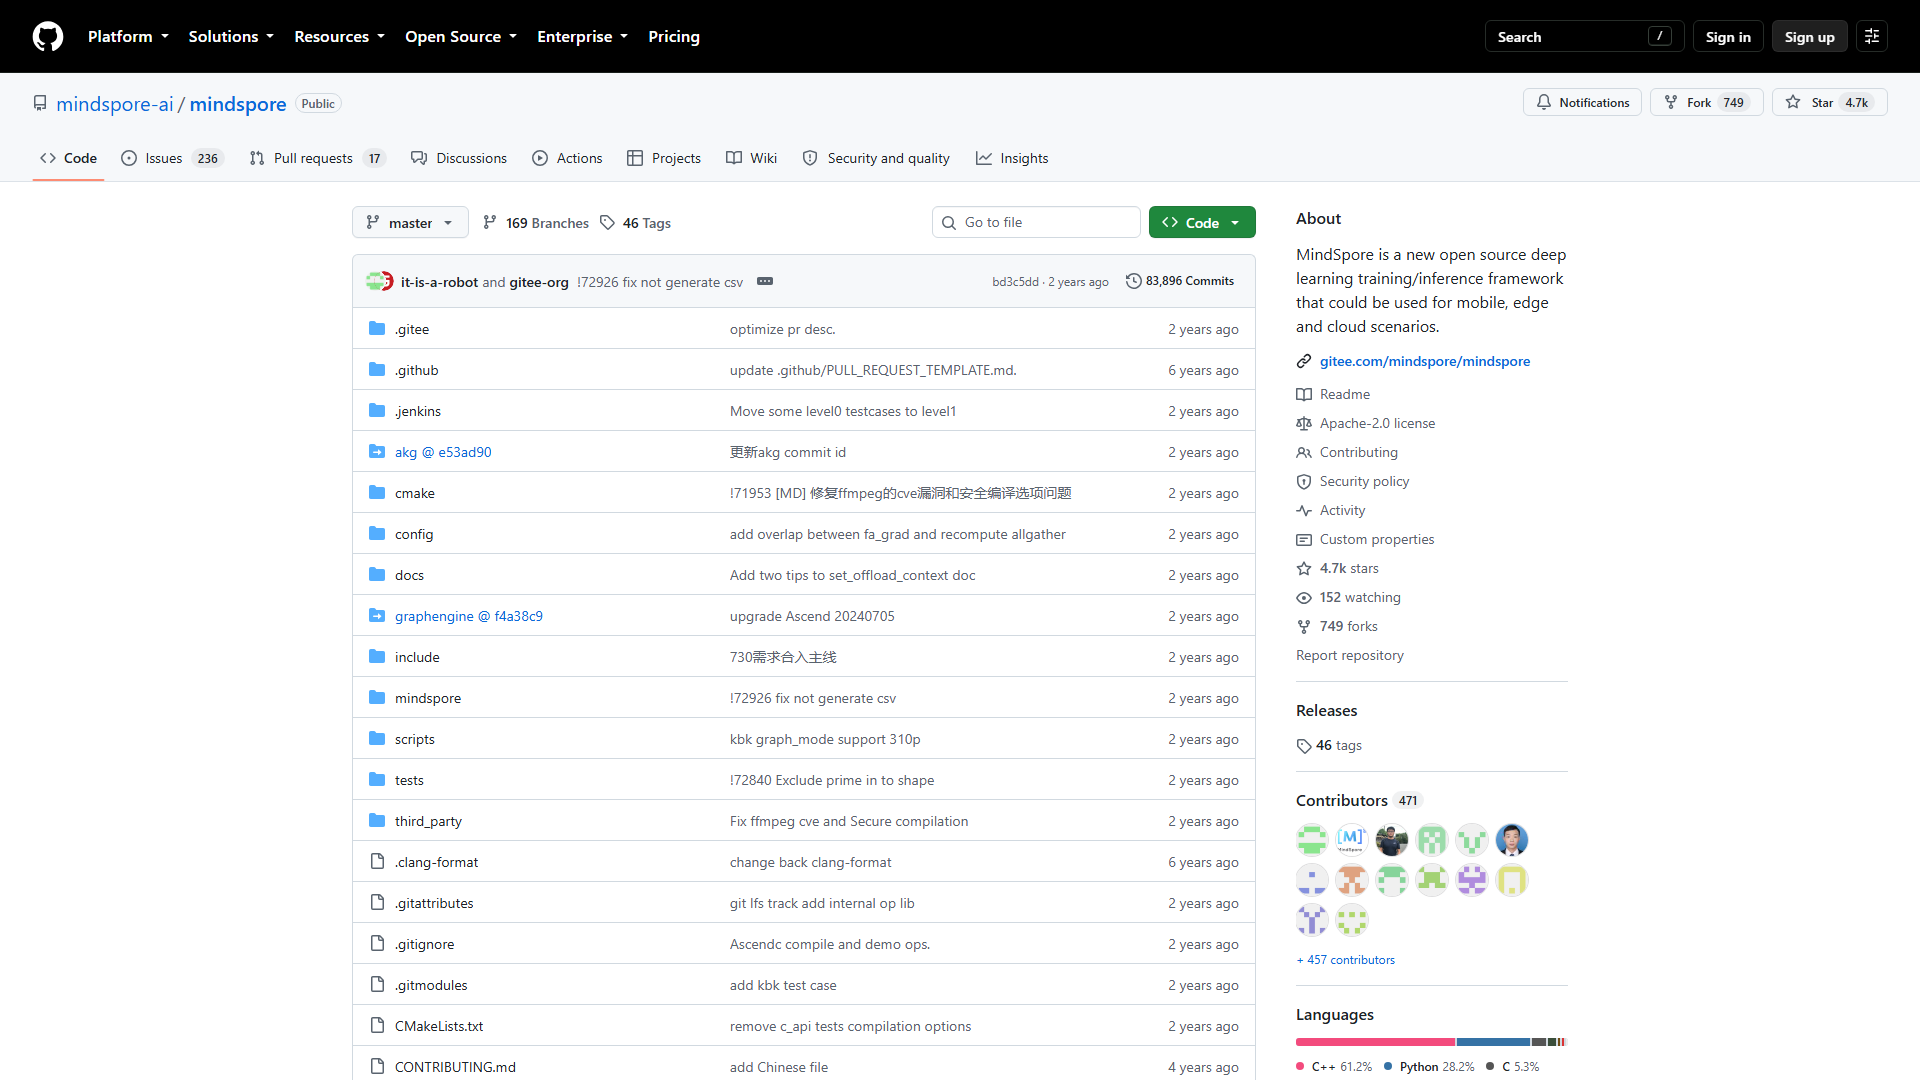1920x1080 pixels.
Task: Click the bell Notifications button
Action: pos(1582,102)
